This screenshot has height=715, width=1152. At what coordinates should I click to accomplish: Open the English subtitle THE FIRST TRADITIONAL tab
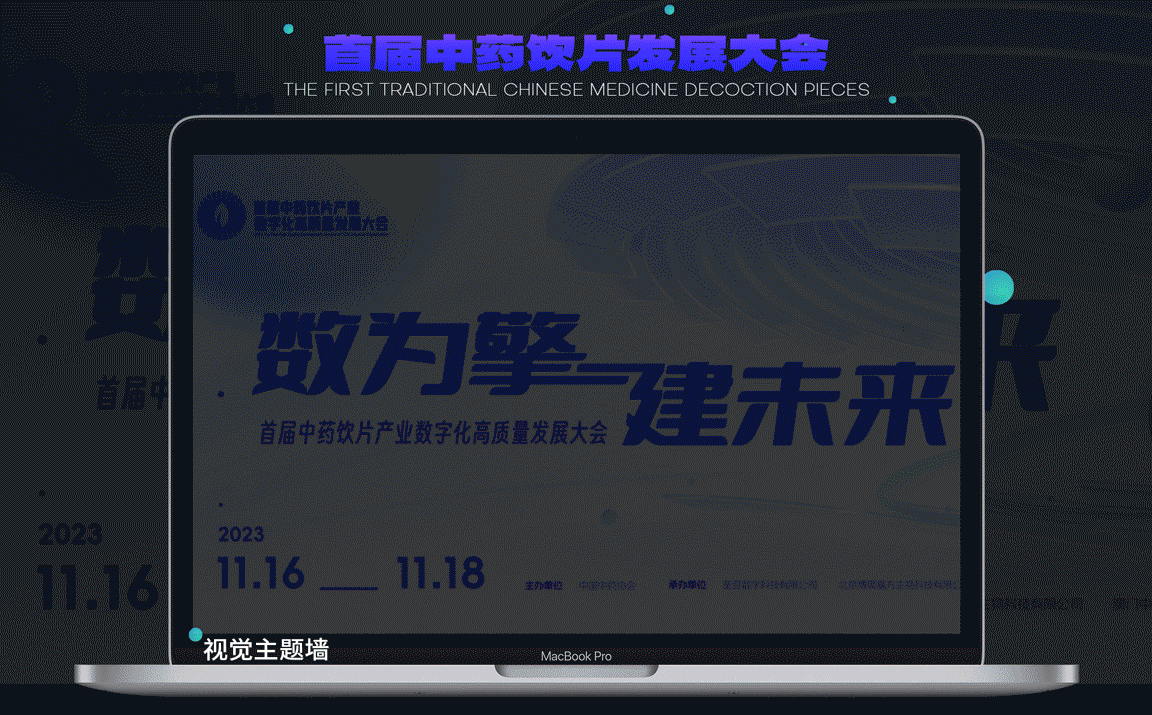click(x=575, y=89)
